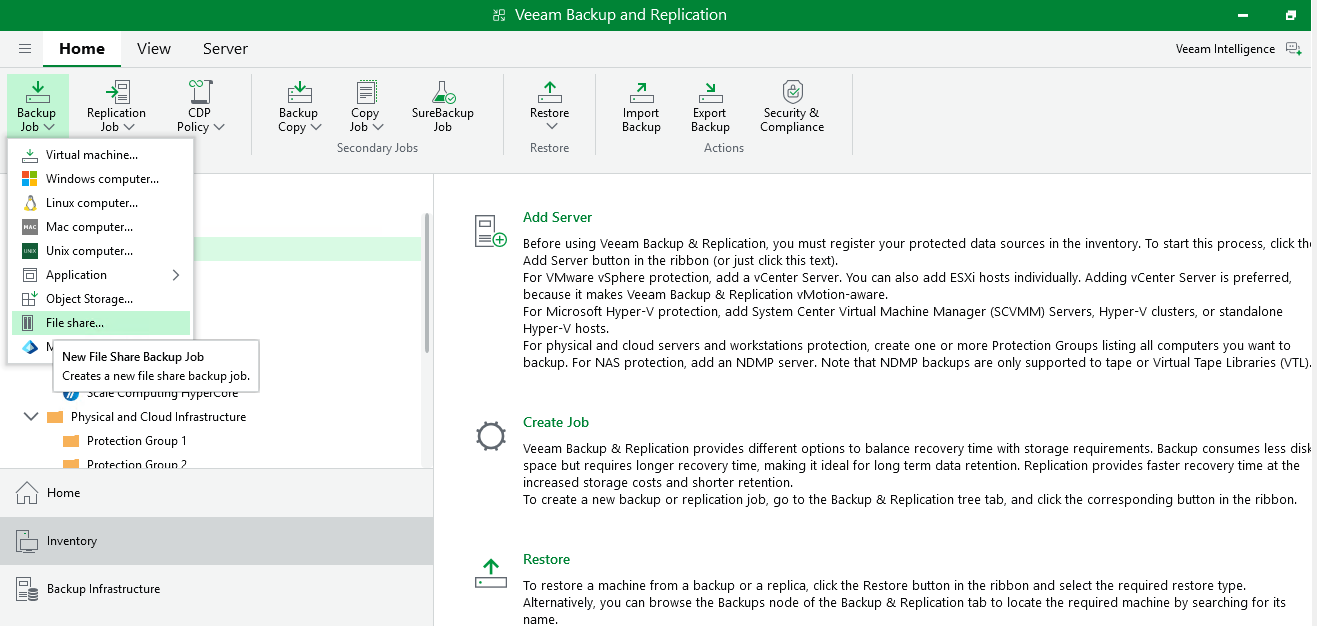Choose Linux computer... from the menu
Image resolution: width=1317 pixels, height=626 pixels.
tap(100, 203)
